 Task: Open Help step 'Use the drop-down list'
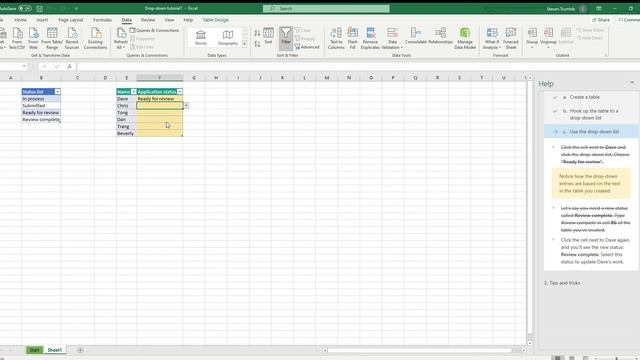click(591, 131)
